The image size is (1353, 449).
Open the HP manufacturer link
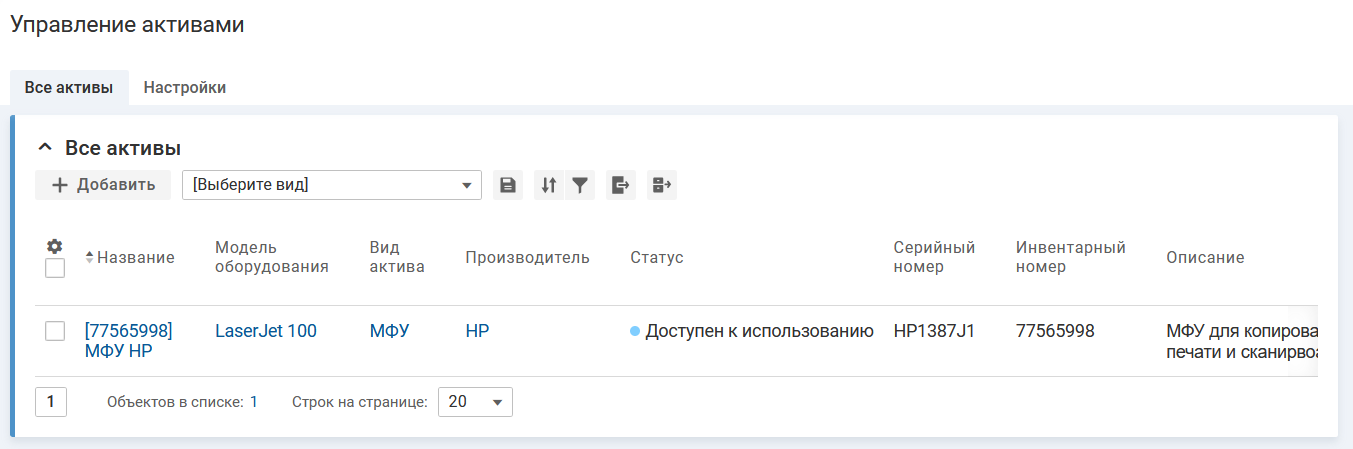pos(477,331)
